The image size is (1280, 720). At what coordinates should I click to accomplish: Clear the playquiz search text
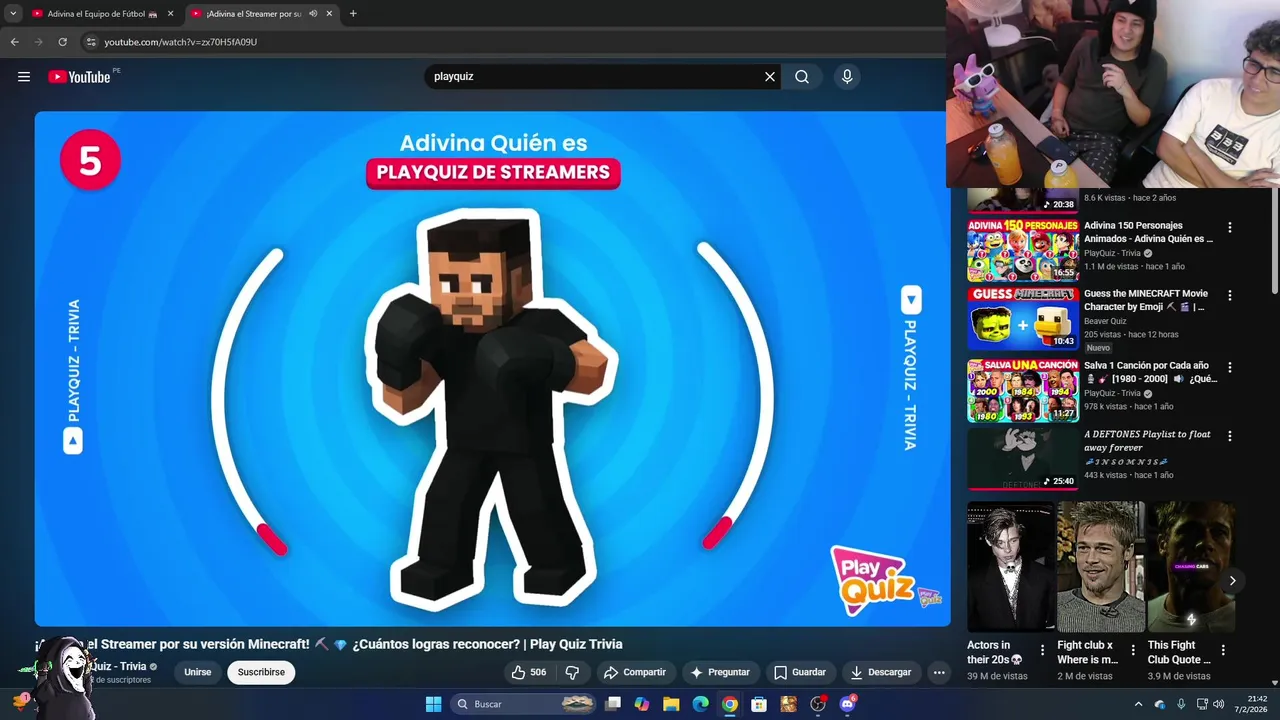click(770, 77)
